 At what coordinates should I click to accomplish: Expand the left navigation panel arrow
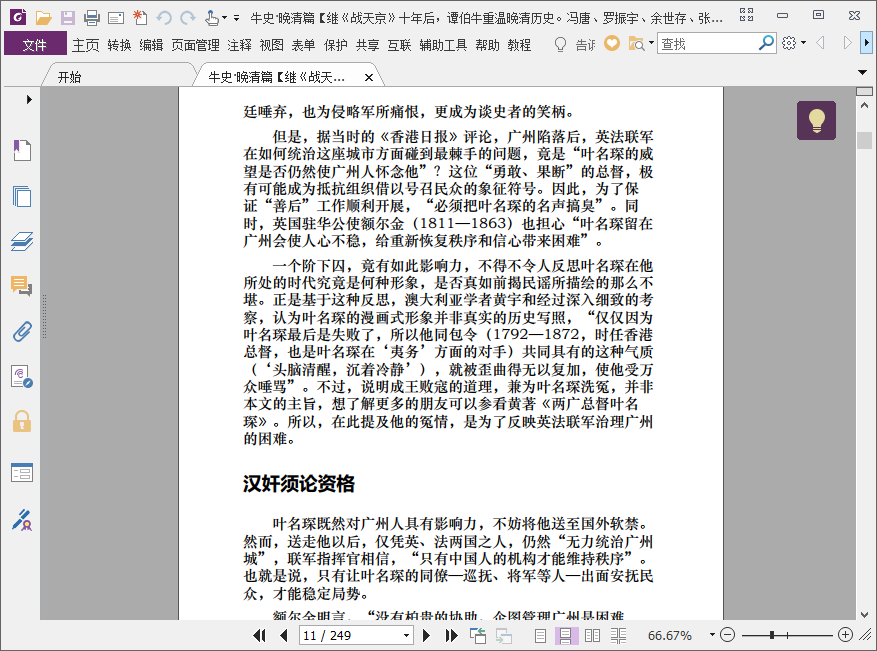click(29, 100)
